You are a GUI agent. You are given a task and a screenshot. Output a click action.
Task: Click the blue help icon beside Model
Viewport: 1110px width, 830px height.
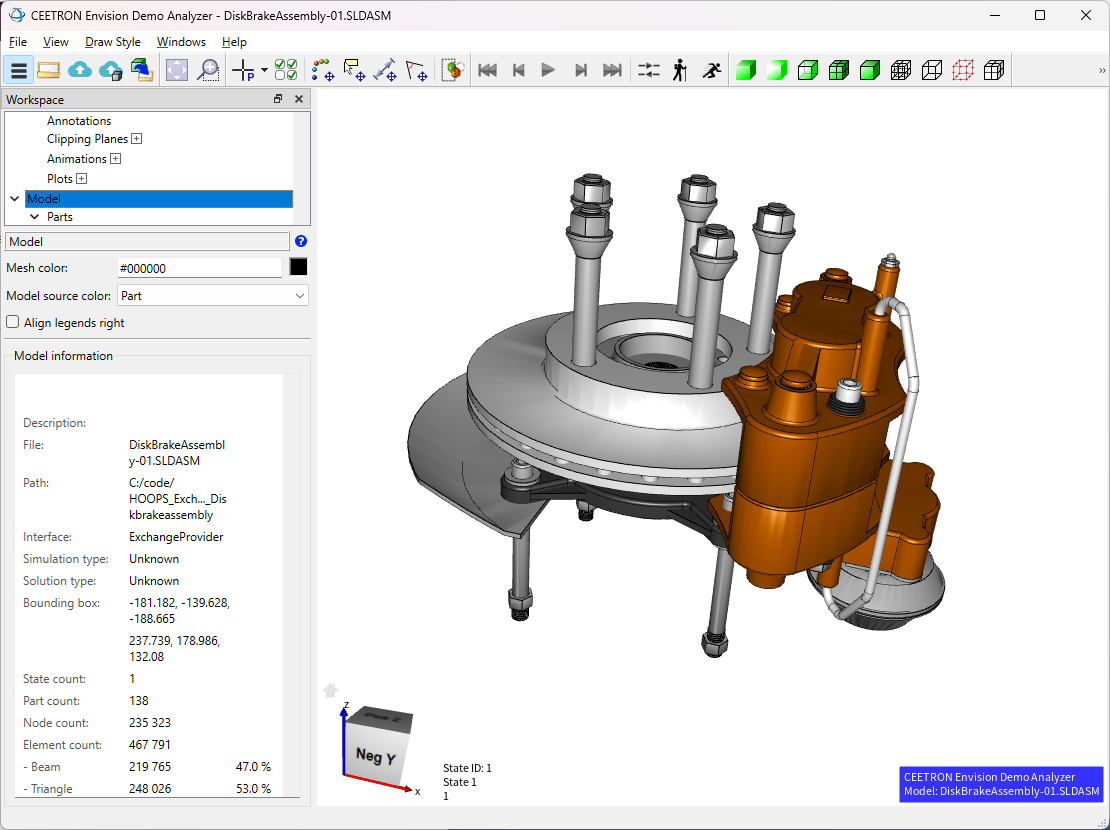(x=301, y=241)
